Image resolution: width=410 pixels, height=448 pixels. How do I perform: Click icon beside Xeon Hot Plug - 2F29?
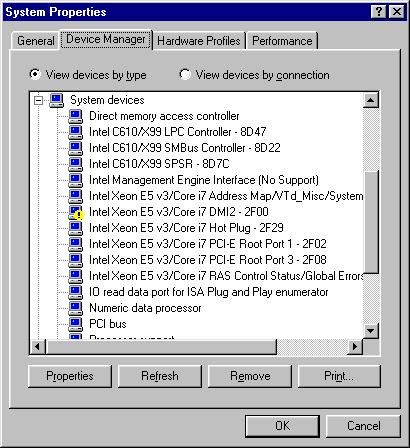[x=75, y=228]
